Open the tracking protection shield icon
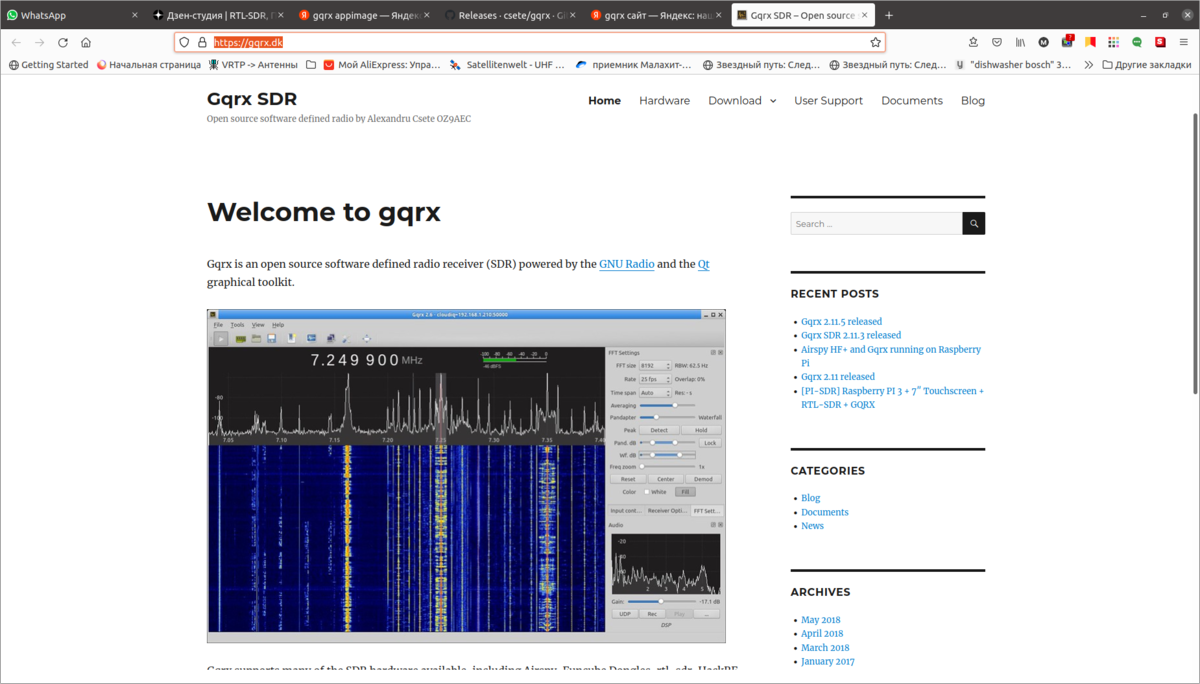Screen dimensions: 1200x684 tap(185, 42)
